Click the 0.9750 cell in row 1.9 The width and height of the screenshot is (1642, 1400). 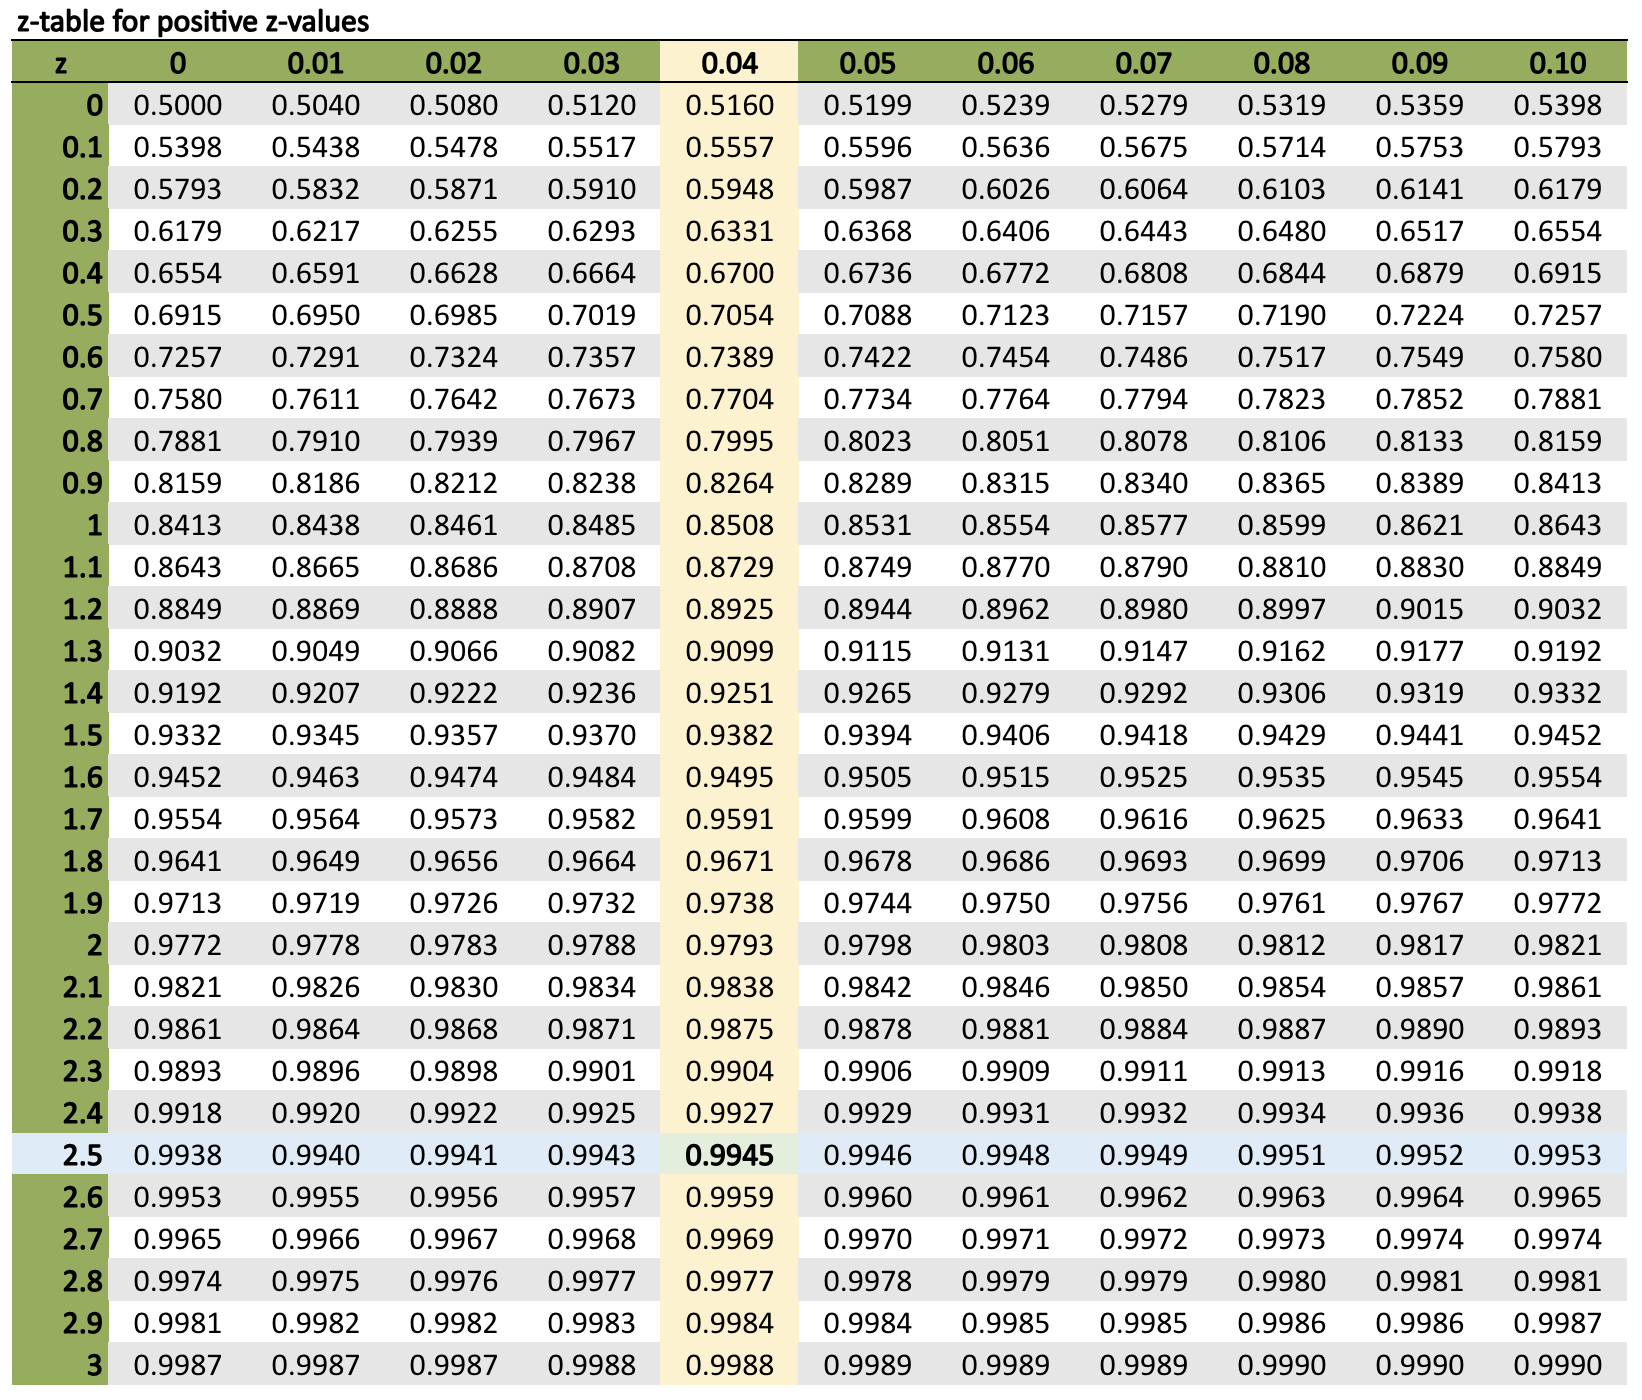point(1005,903)
